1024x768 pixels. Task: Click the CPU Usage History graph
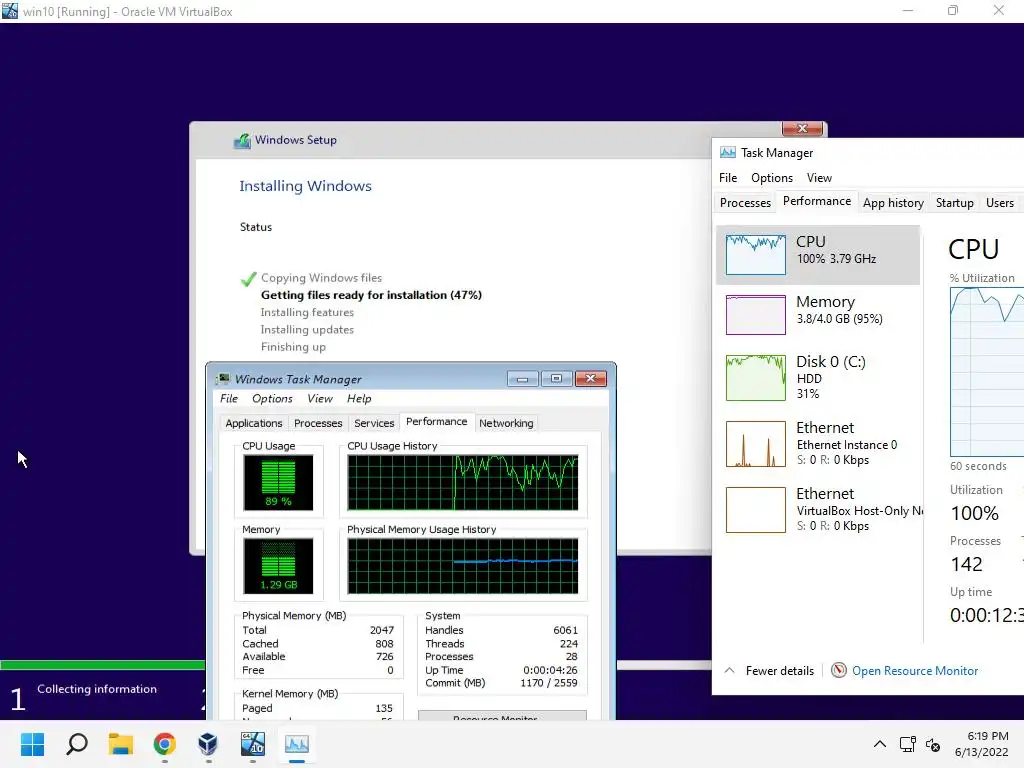click(462, 483)
